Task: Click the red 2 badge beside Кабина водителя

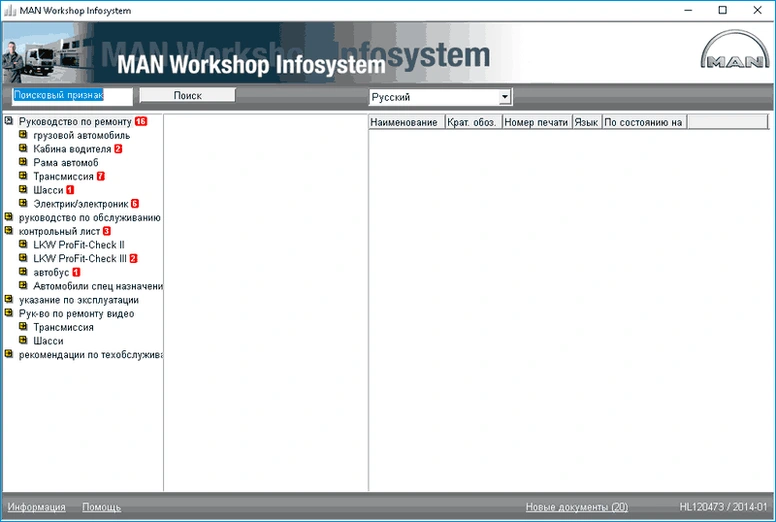Action: coord(118,148)
